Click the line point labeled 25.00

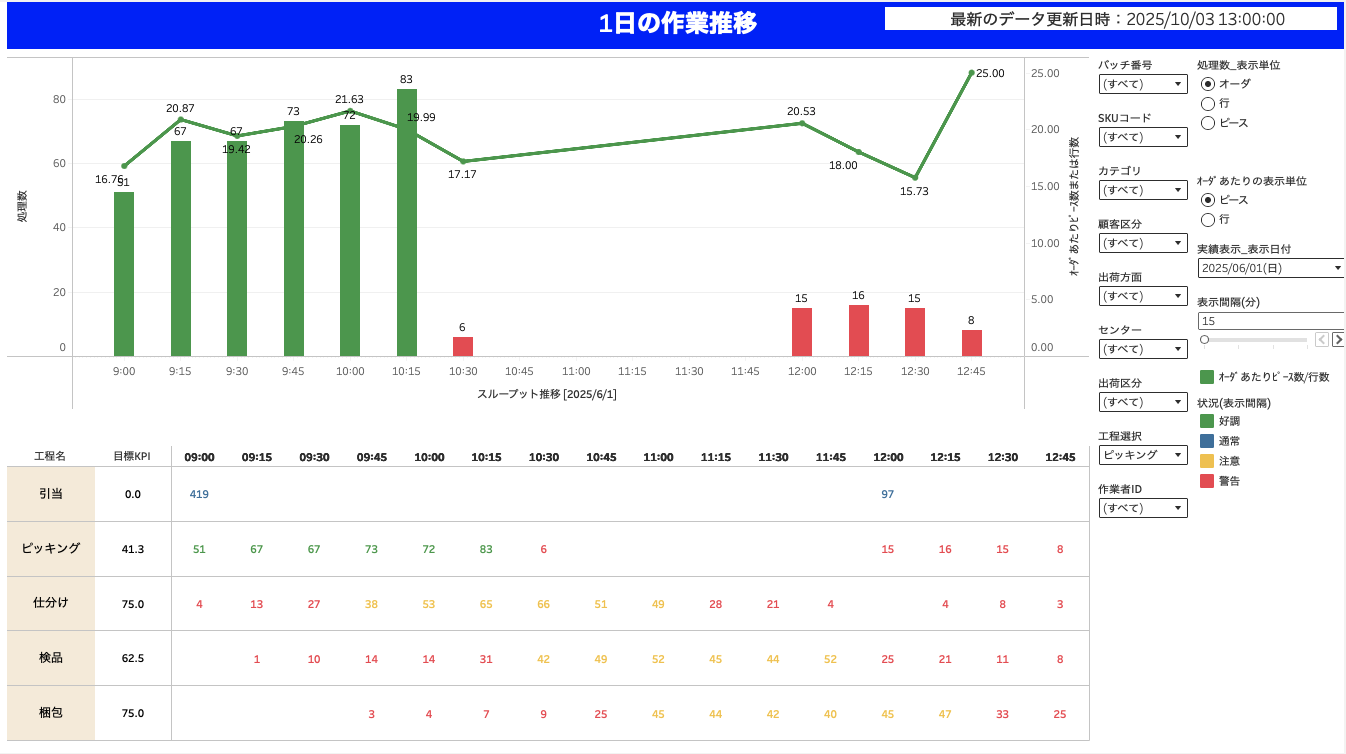[x=971, y=73]
